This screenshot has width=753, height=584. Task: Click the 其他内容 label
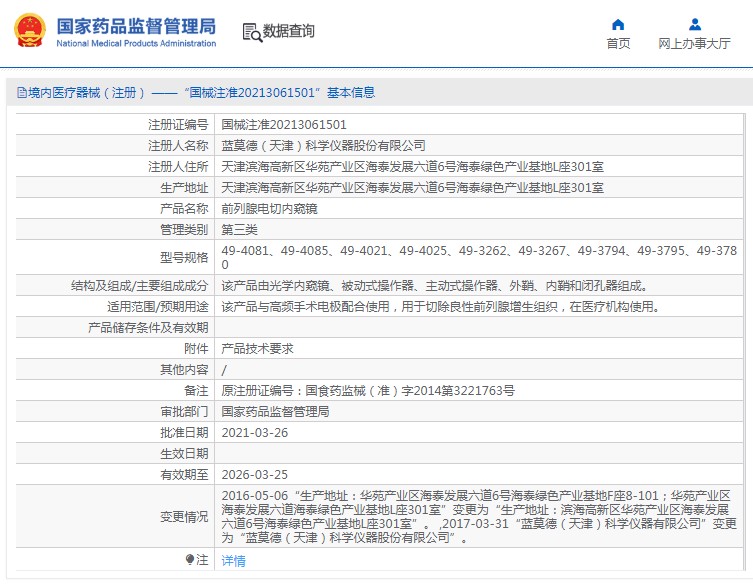pos(184,369)
